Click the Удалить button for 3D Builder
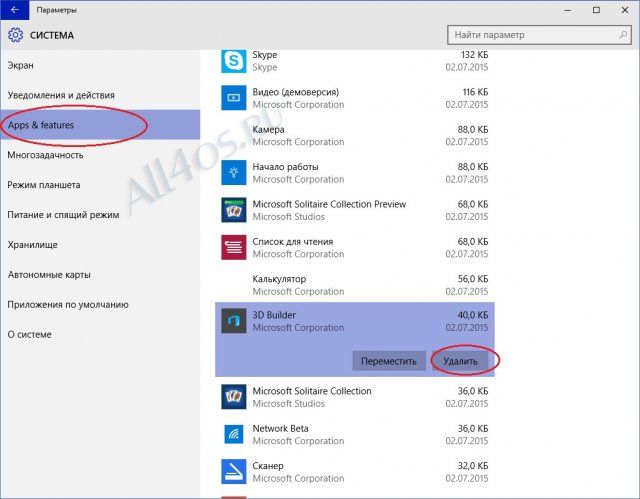Screen dimensions: 640x499 tap(460, 361)
